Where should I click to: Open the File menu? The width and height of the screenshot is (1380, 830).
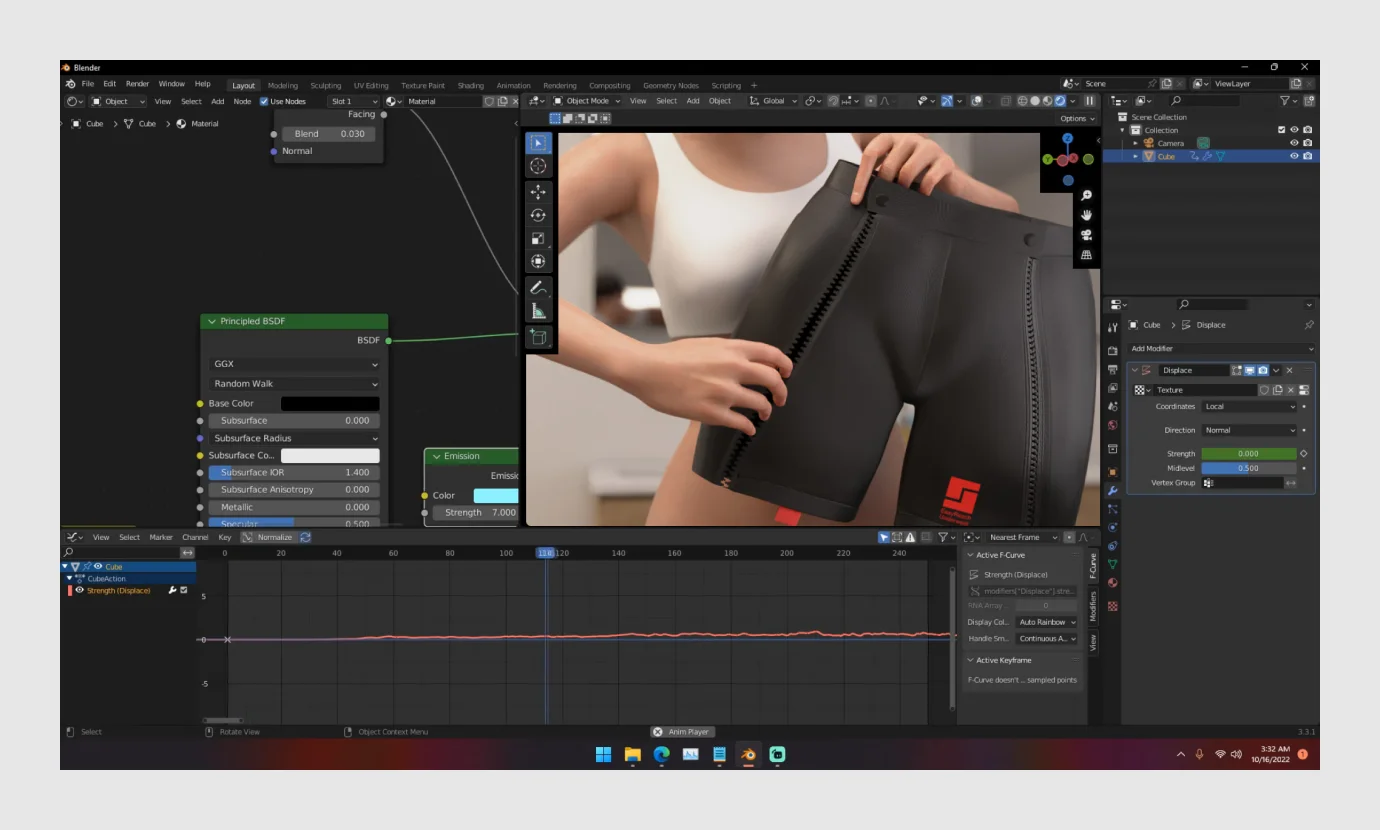coord(88,84)
